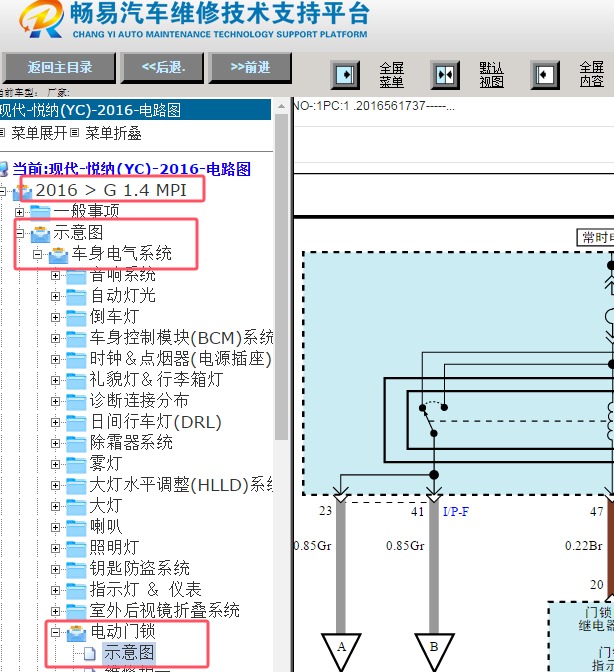Click the 音响系统 folder icon
Image resolution: width=614 pixels, height=672 pixels.
pos(76,276)
